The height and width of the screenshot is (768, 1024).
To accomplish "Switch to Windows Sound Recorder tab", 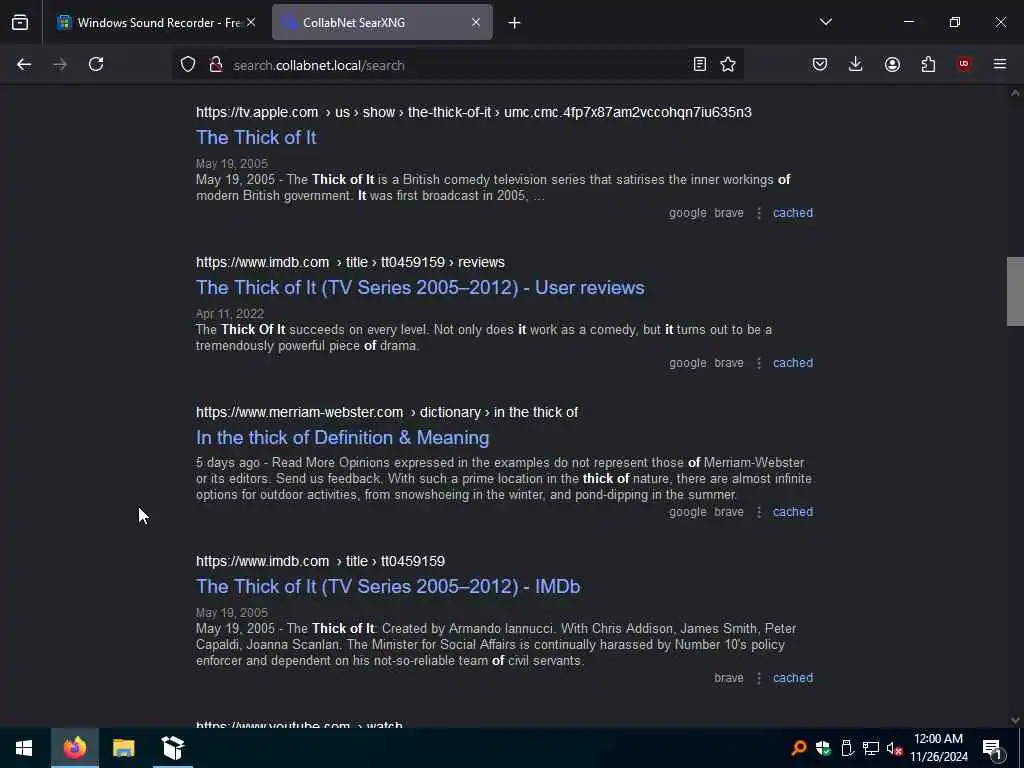I will click(x=157, y=22).
